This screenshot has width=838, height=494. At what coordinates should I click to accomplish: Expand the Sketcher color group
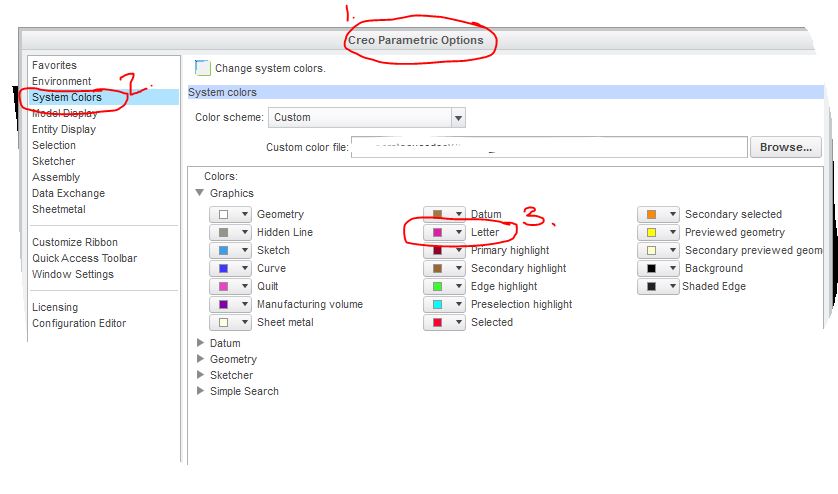tap(200, 375)
